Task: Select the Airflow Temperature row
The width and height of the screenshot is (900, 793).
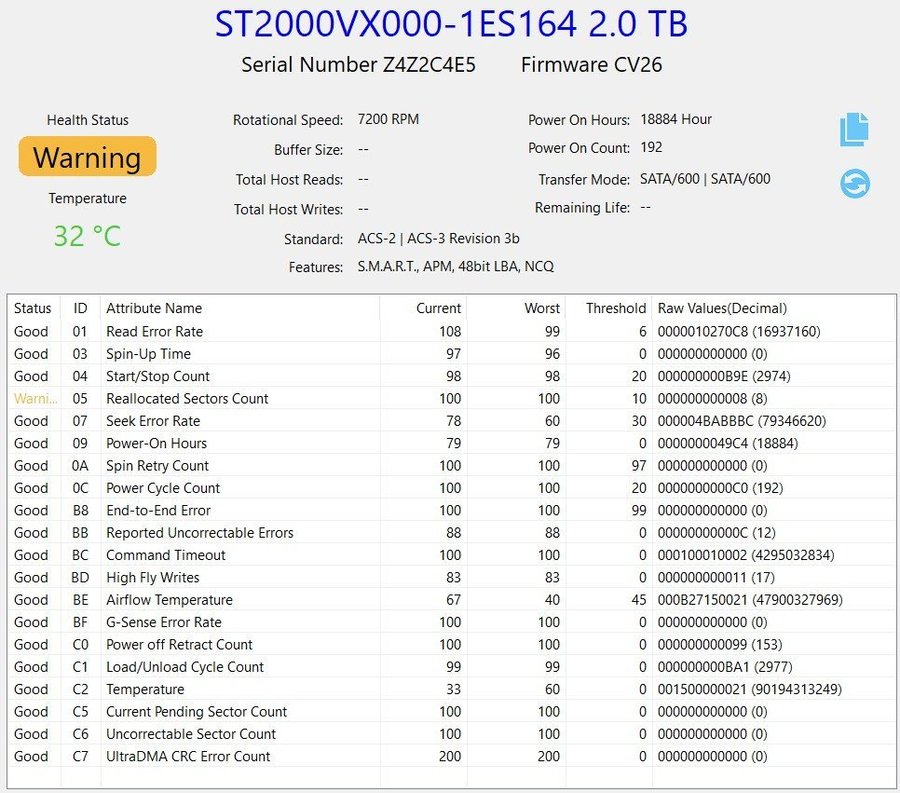Action: pos(451,600)
